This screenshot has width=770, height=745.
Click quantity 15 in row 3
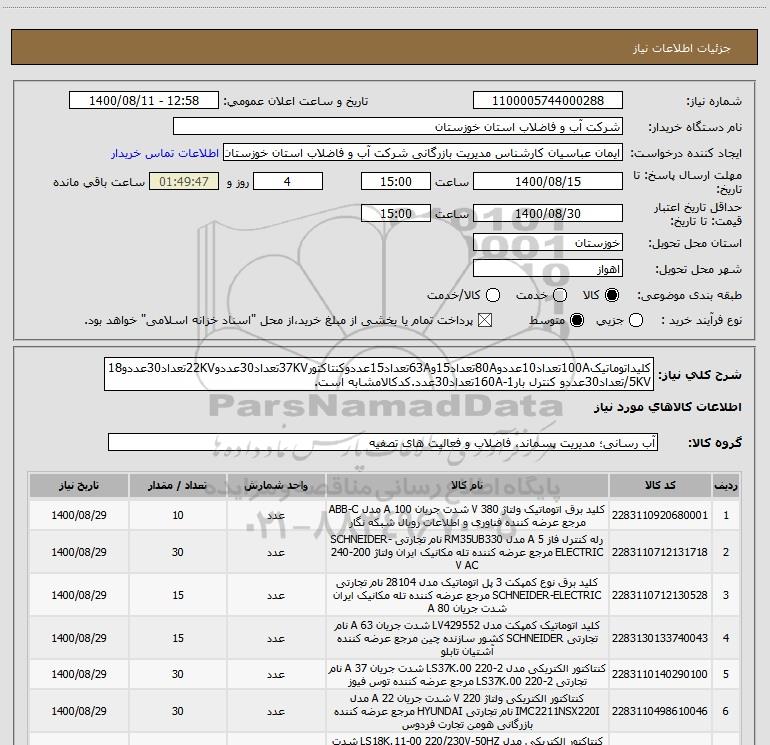178,595
